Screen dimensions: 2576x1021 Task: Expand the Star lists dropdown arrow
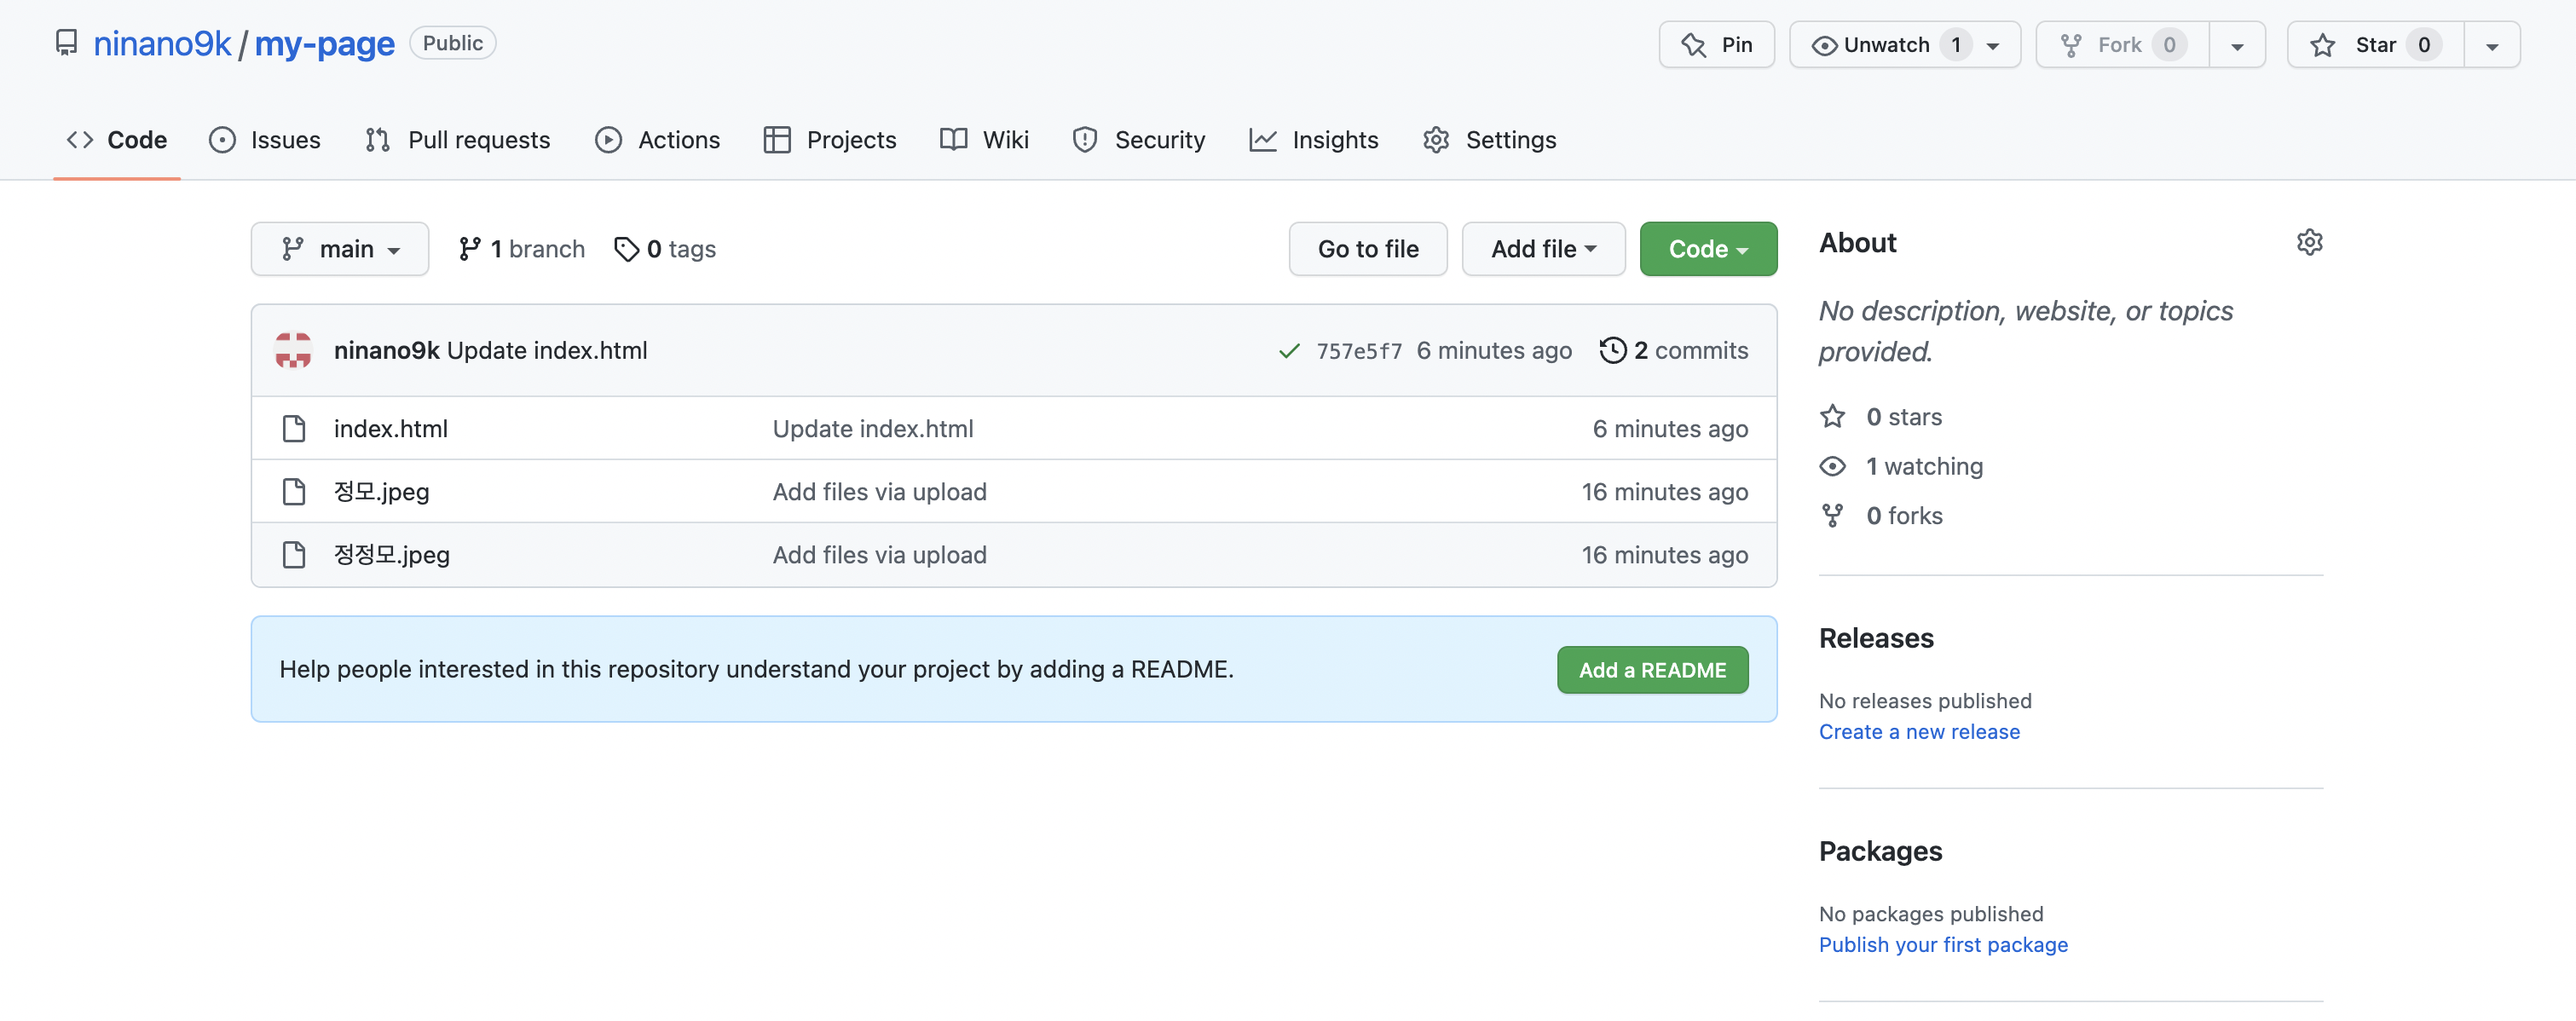coord(2492,45)
